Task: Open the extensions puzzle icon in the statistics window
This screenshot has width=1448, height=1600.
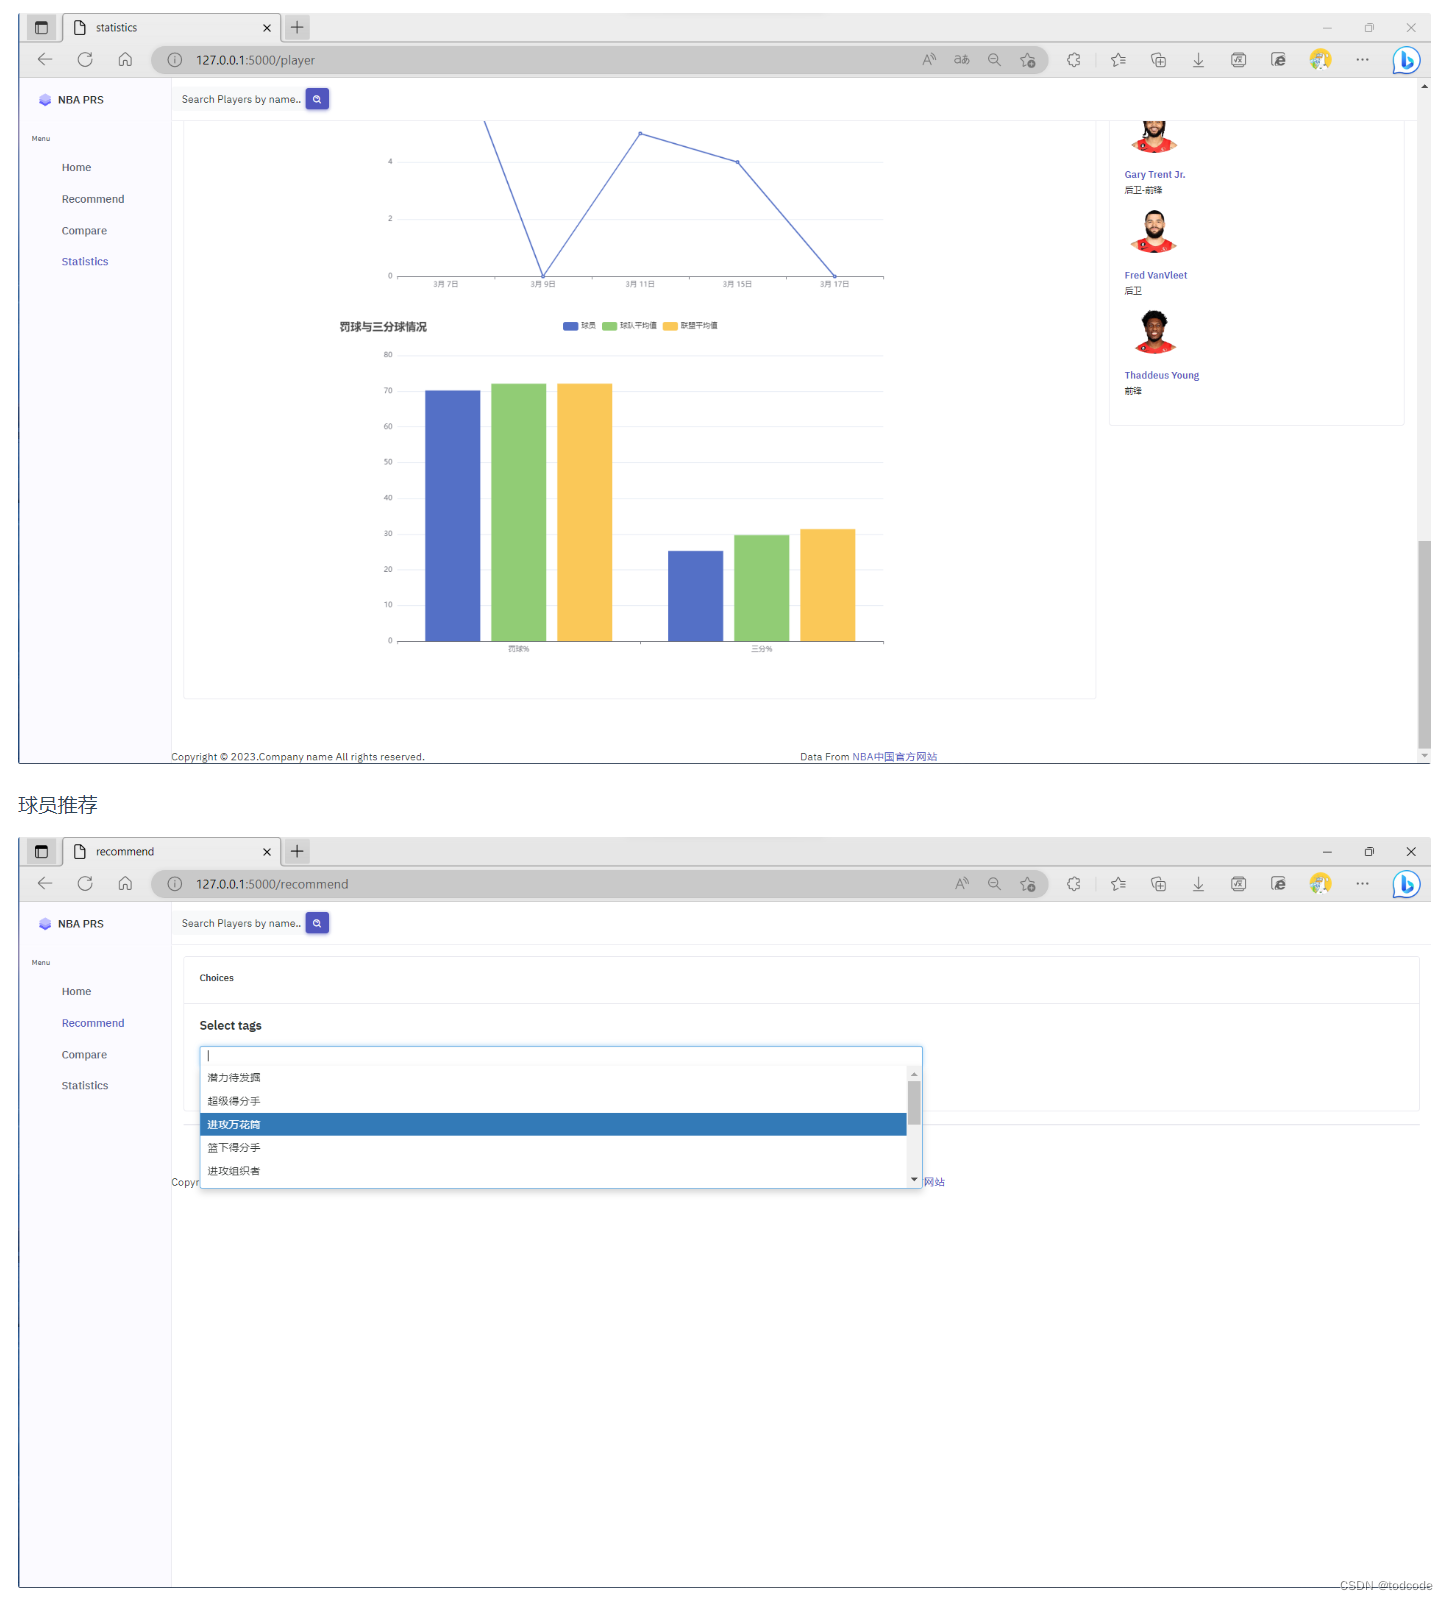Action: pyautogui.click(x=1074, y=60)
